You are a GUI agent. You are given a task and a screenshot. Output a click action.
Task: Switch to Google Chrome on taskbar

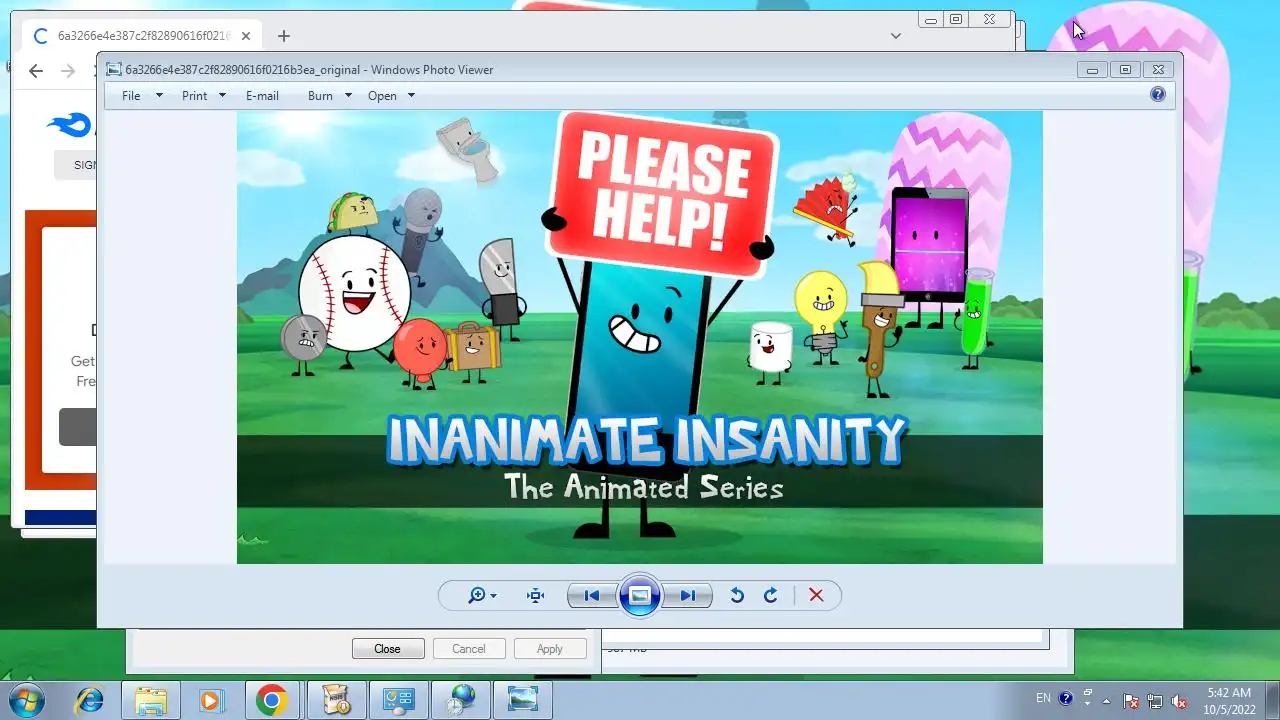point(271,699)
